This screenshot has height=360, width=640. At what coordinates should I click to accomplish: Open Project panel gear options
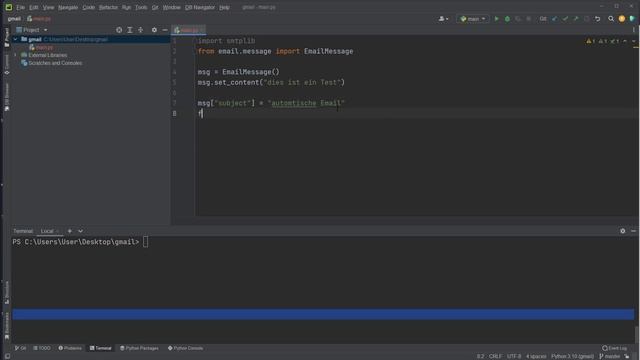154,30
